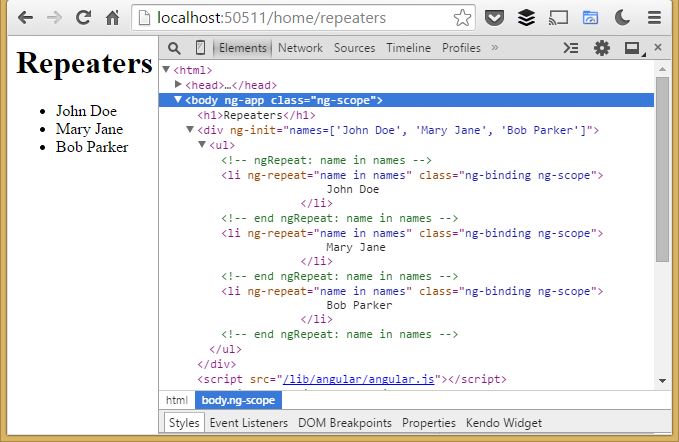
Task: Click the John Doe text node in DOM
Action: [352, 190]
